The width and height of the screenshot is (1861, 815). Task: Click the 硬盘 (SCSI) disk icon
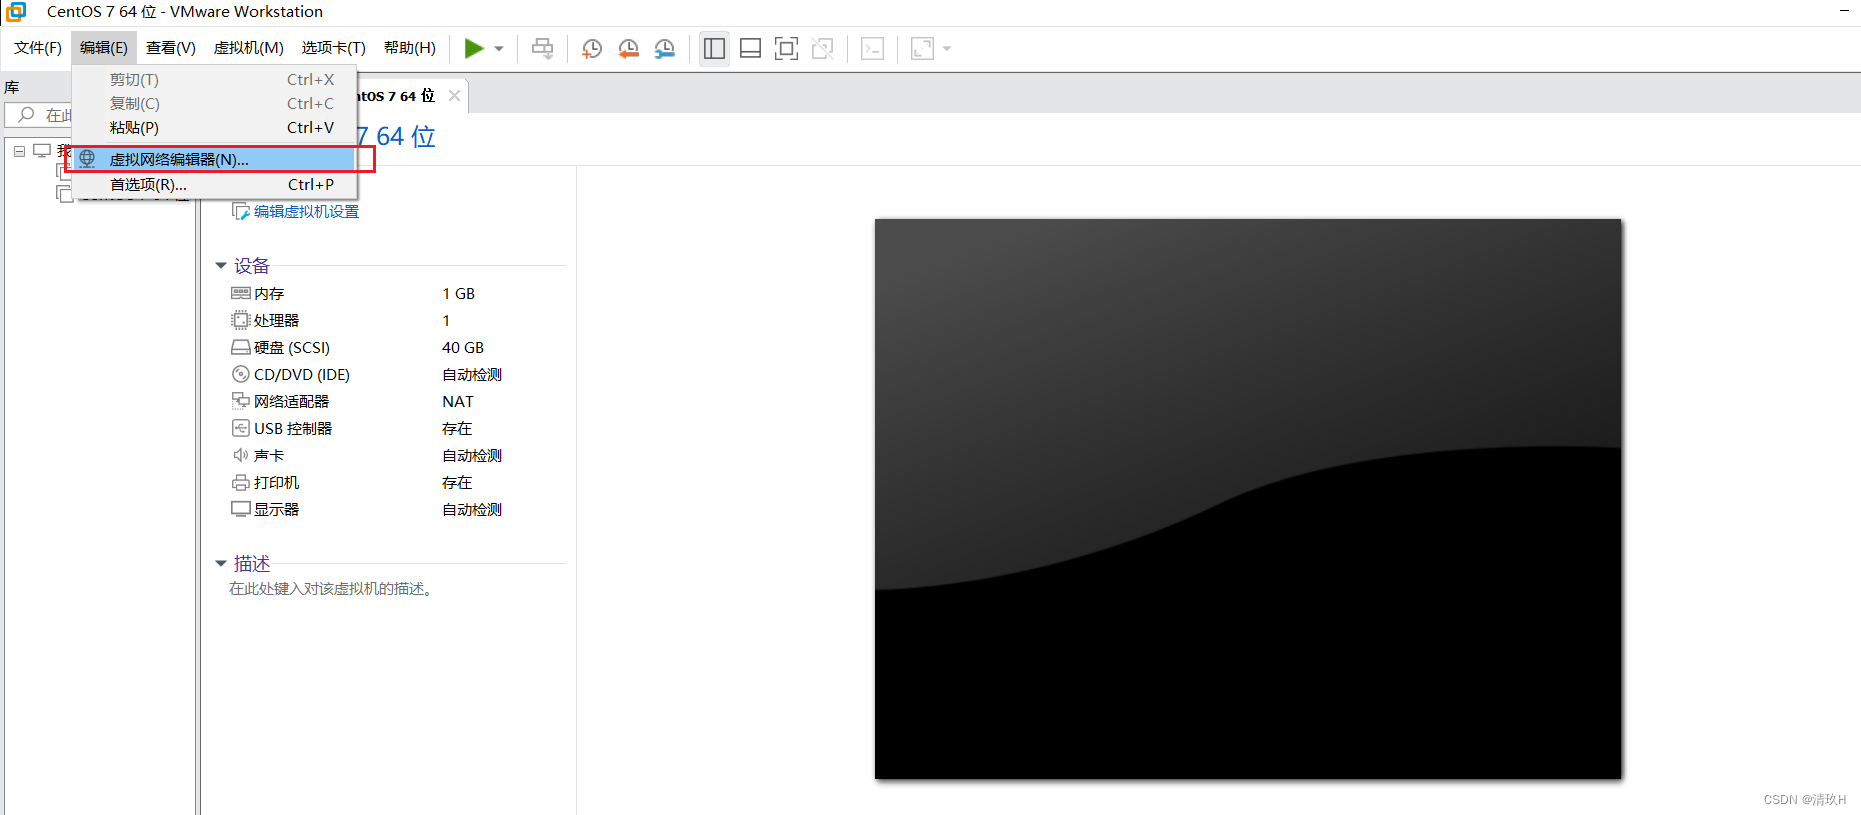point(241,347)
